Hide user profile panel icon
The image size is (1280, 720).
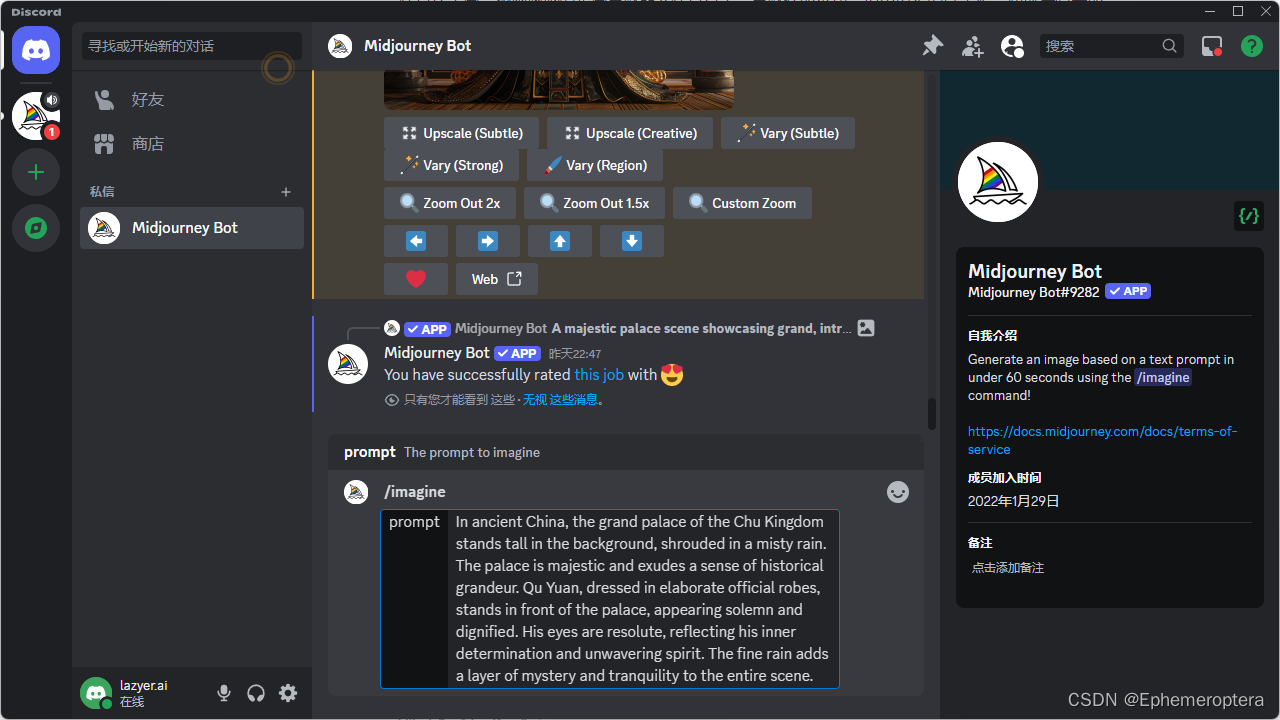pyautogui.click(x=1012, y=46)
